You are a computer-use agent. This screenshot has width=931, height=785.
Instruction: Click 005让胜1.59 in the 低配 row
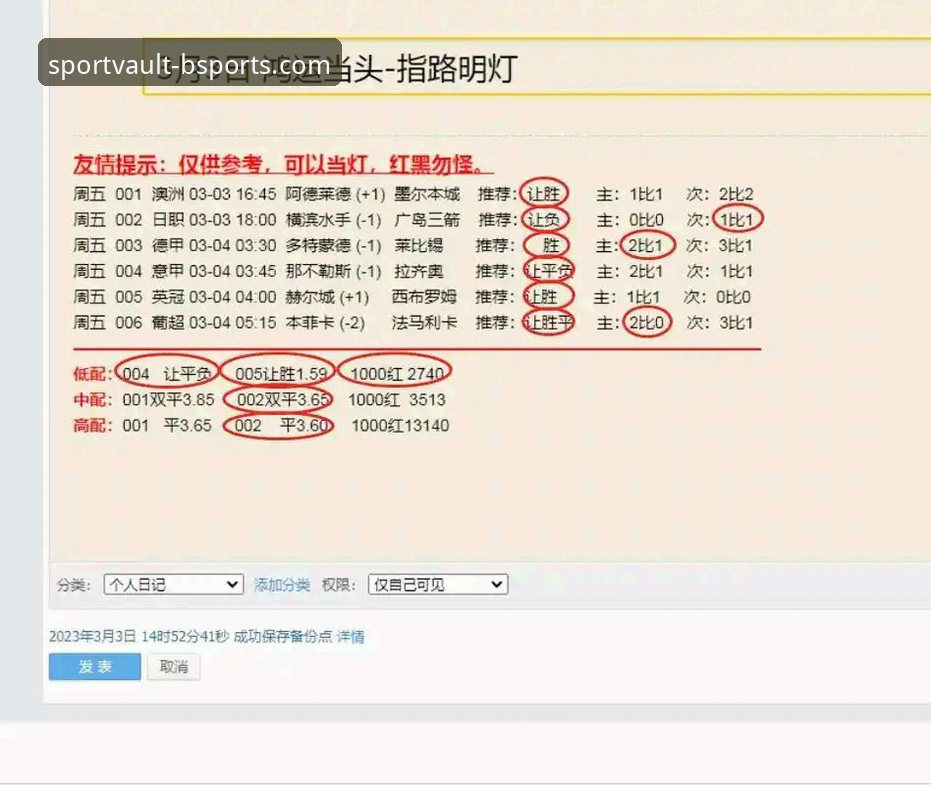(281, 373)
